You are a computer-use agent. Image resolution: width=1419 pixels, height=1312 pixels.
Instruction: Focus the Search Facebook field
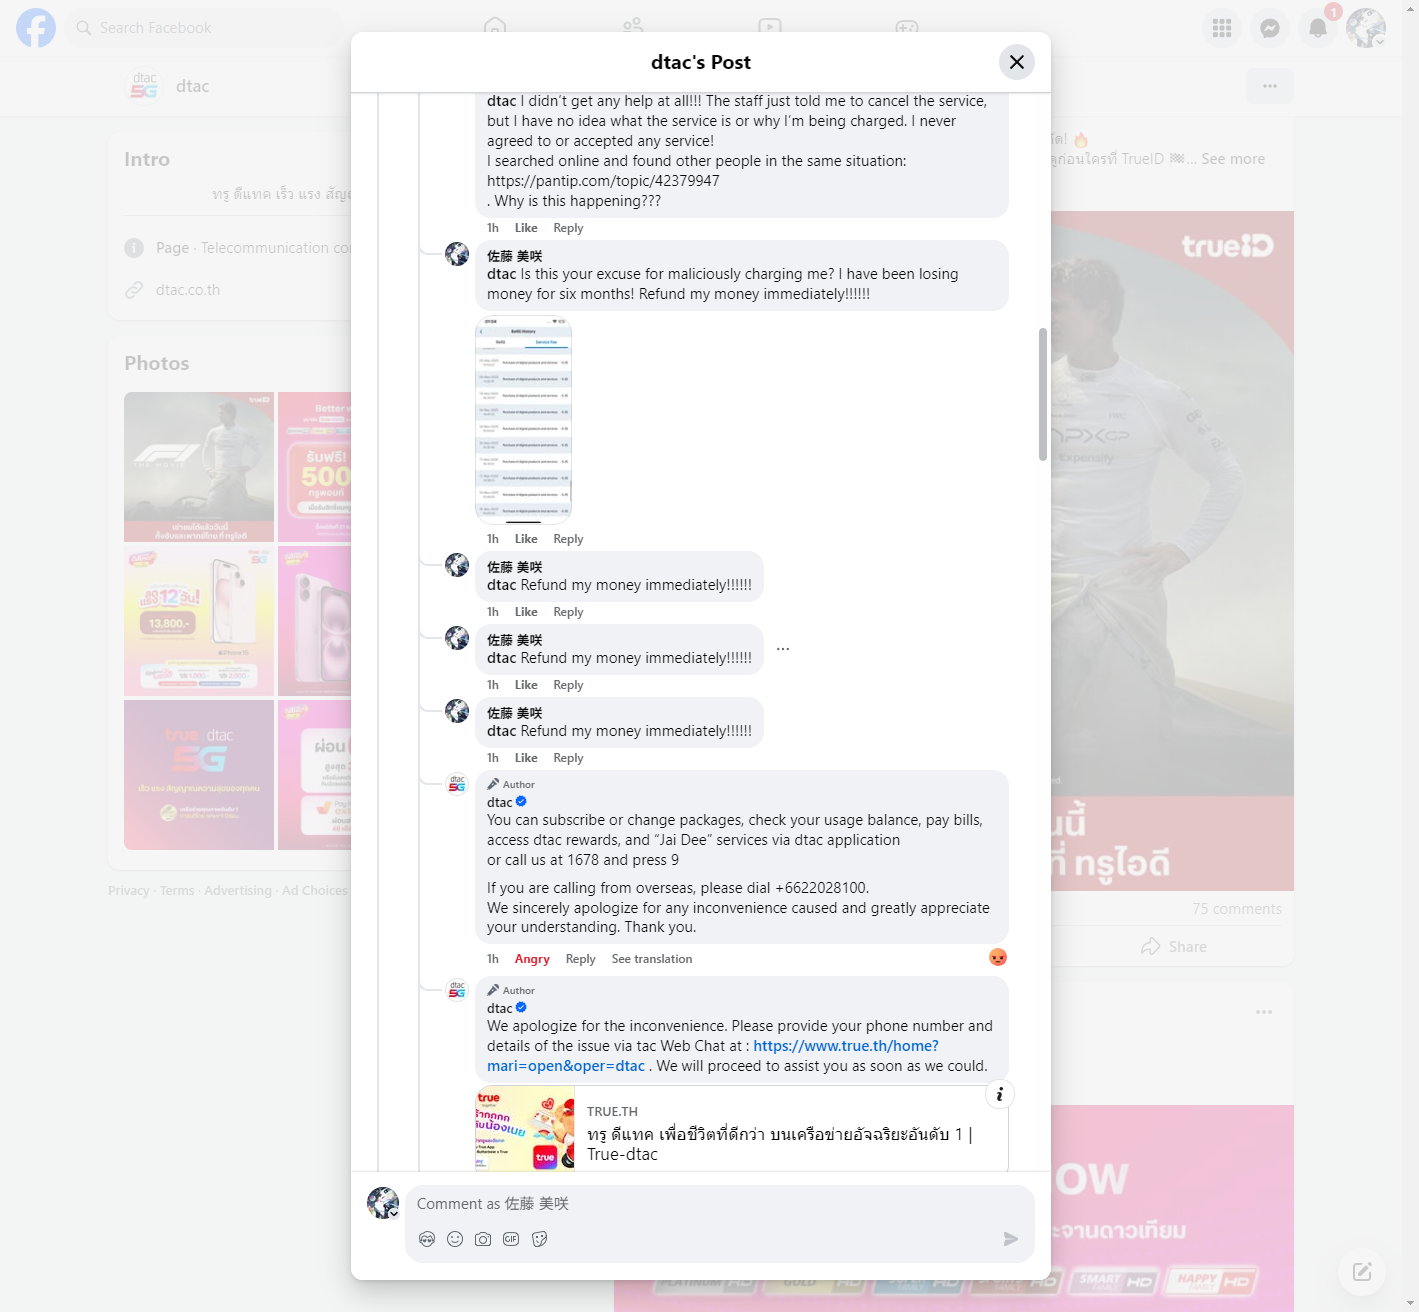(x=205, y=28)
